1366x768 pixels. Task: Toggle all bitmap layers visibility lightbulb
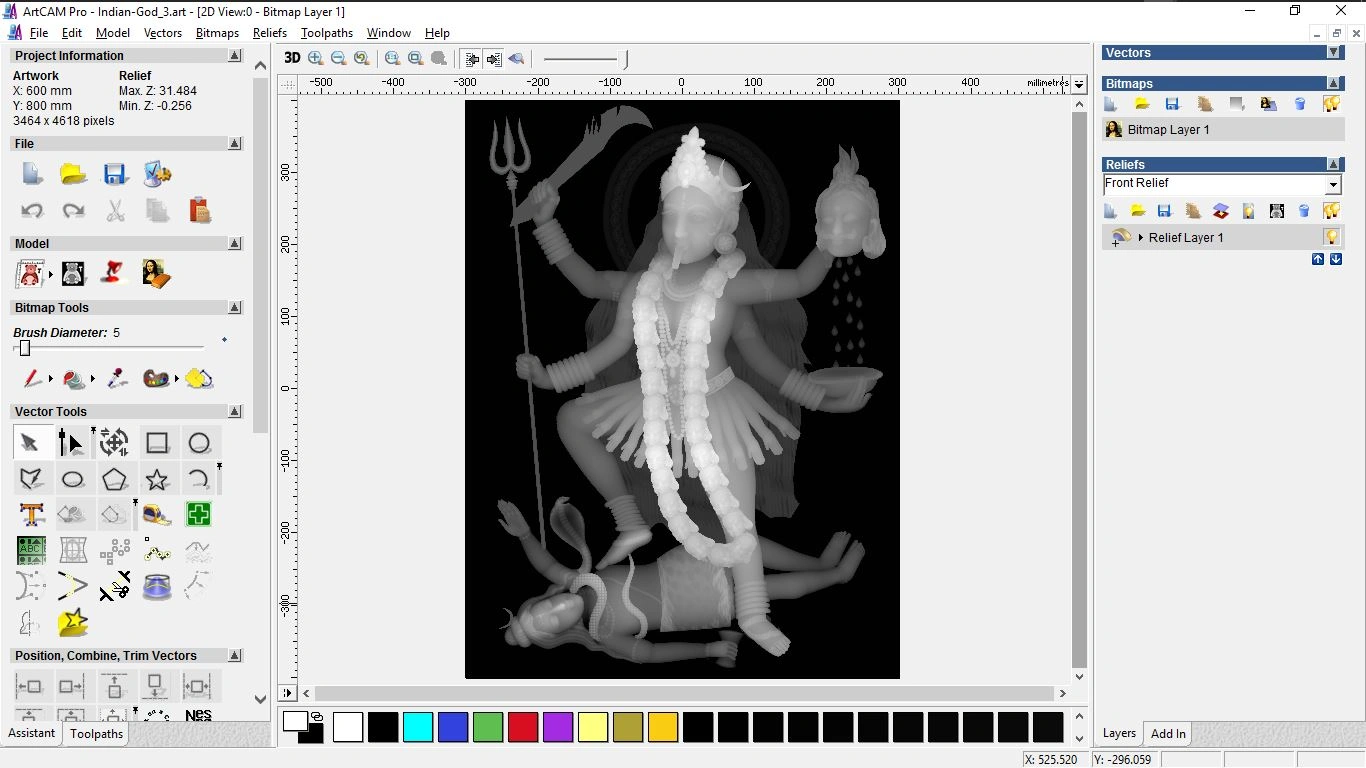tap(1331, 104)
